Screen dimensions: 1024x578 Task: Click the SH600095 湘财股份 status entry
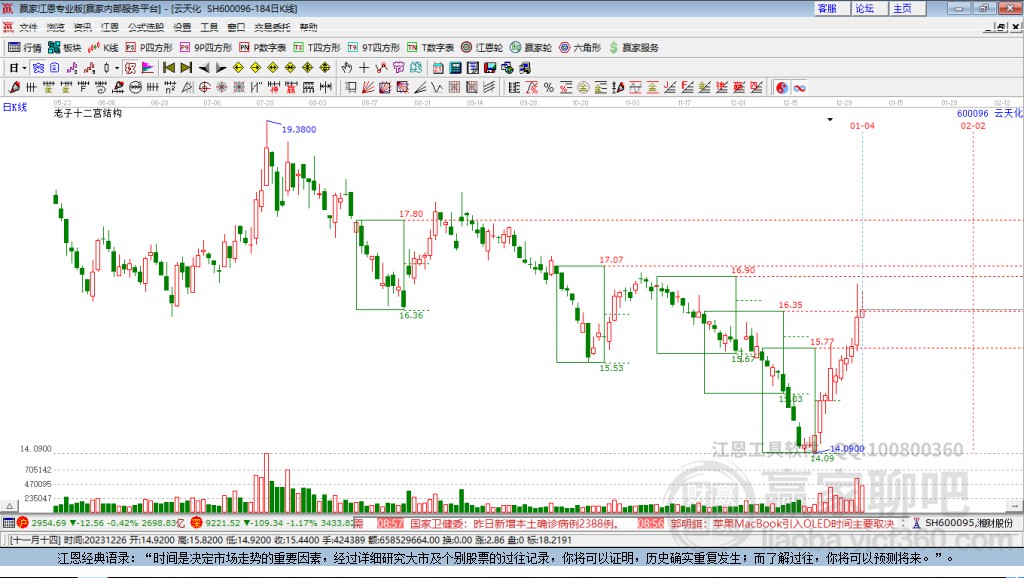pos(969,523)
